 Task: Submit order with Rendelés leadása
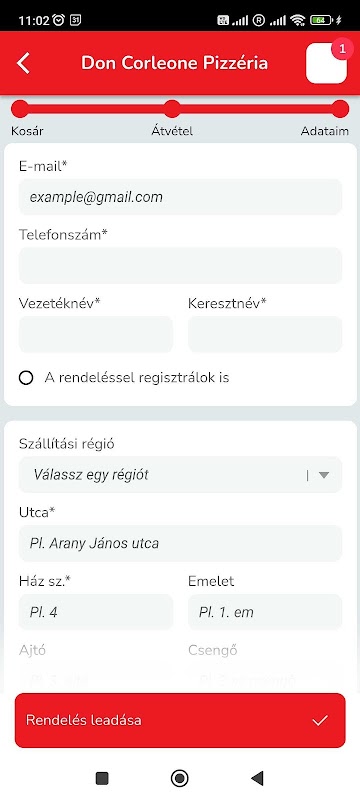click(x=180, y=720)
